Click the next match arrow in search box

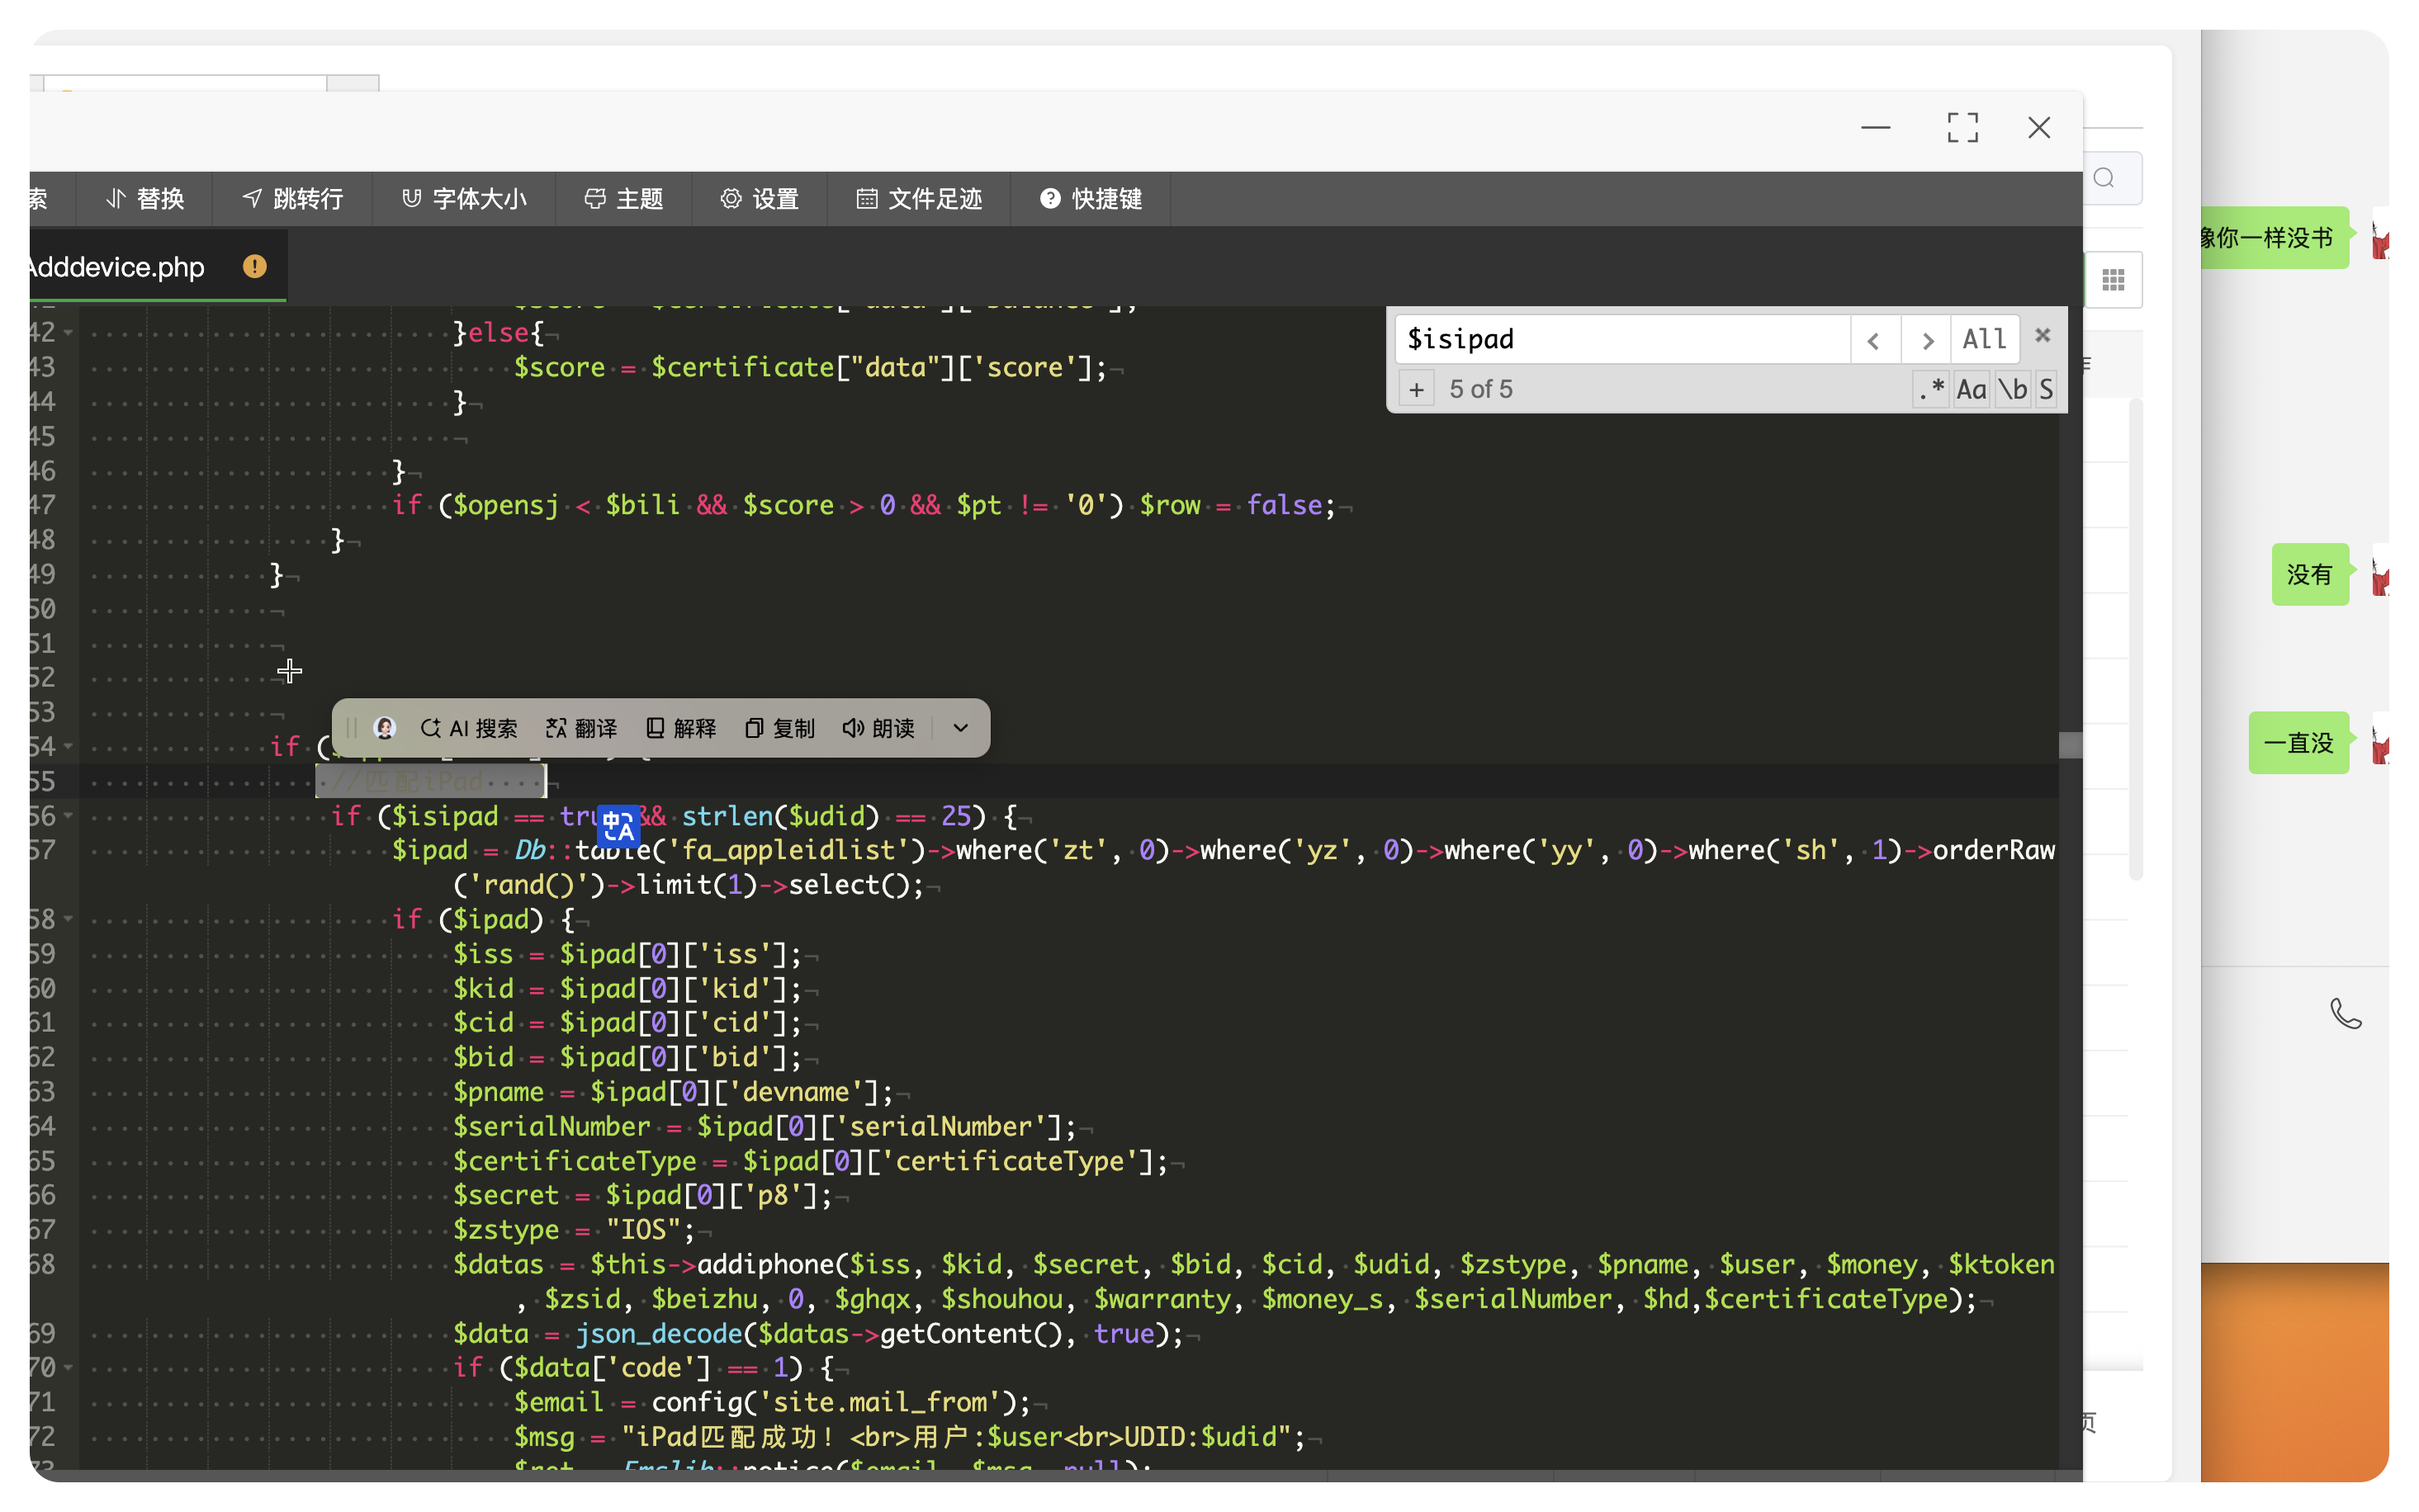point(1926,340)
